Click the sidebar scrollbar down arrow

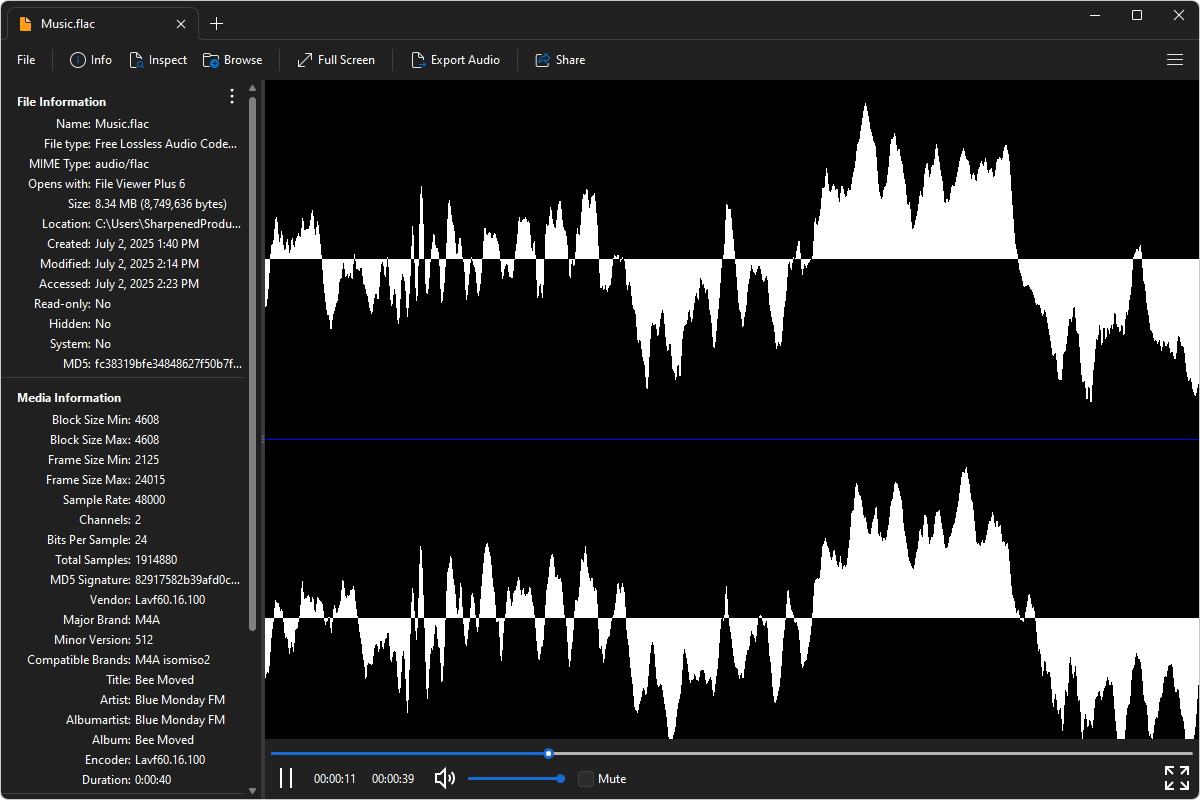tap(252, 790)
